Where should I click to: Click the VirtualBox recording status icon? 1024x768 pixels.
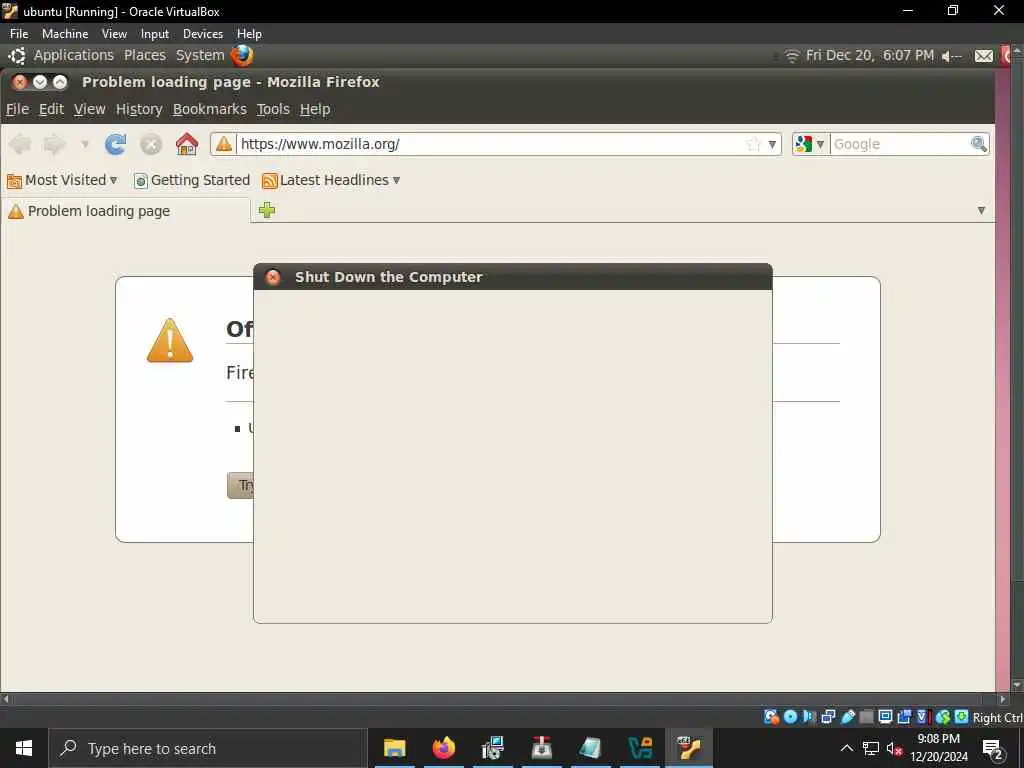(x=904, y=717)
